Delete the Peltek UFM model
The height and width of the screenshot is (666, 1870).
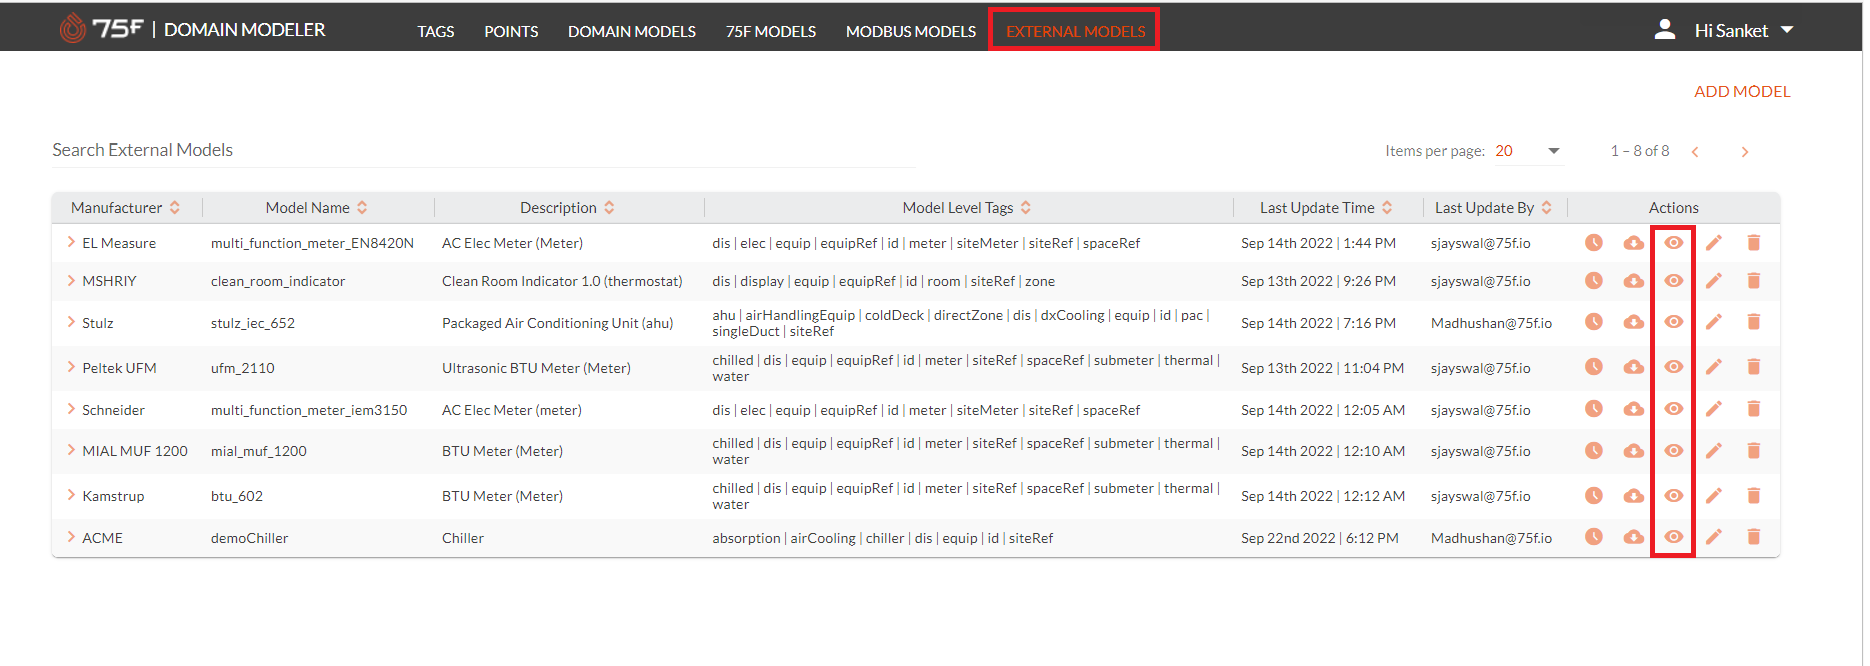pos(1754,367)
